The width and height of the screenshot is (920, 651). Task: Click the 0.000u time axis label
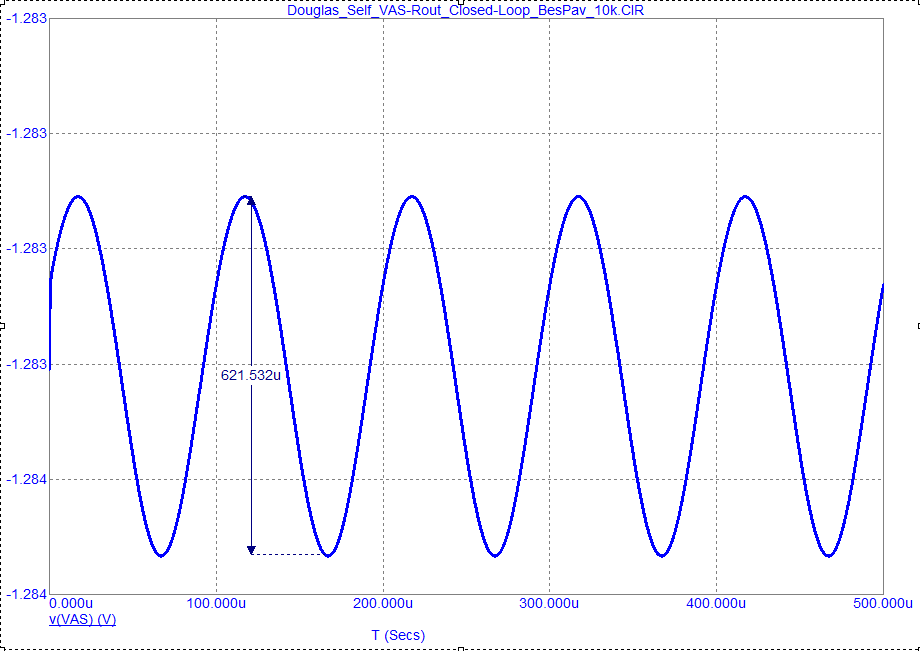pyautogui.click(x=72, y=604)
